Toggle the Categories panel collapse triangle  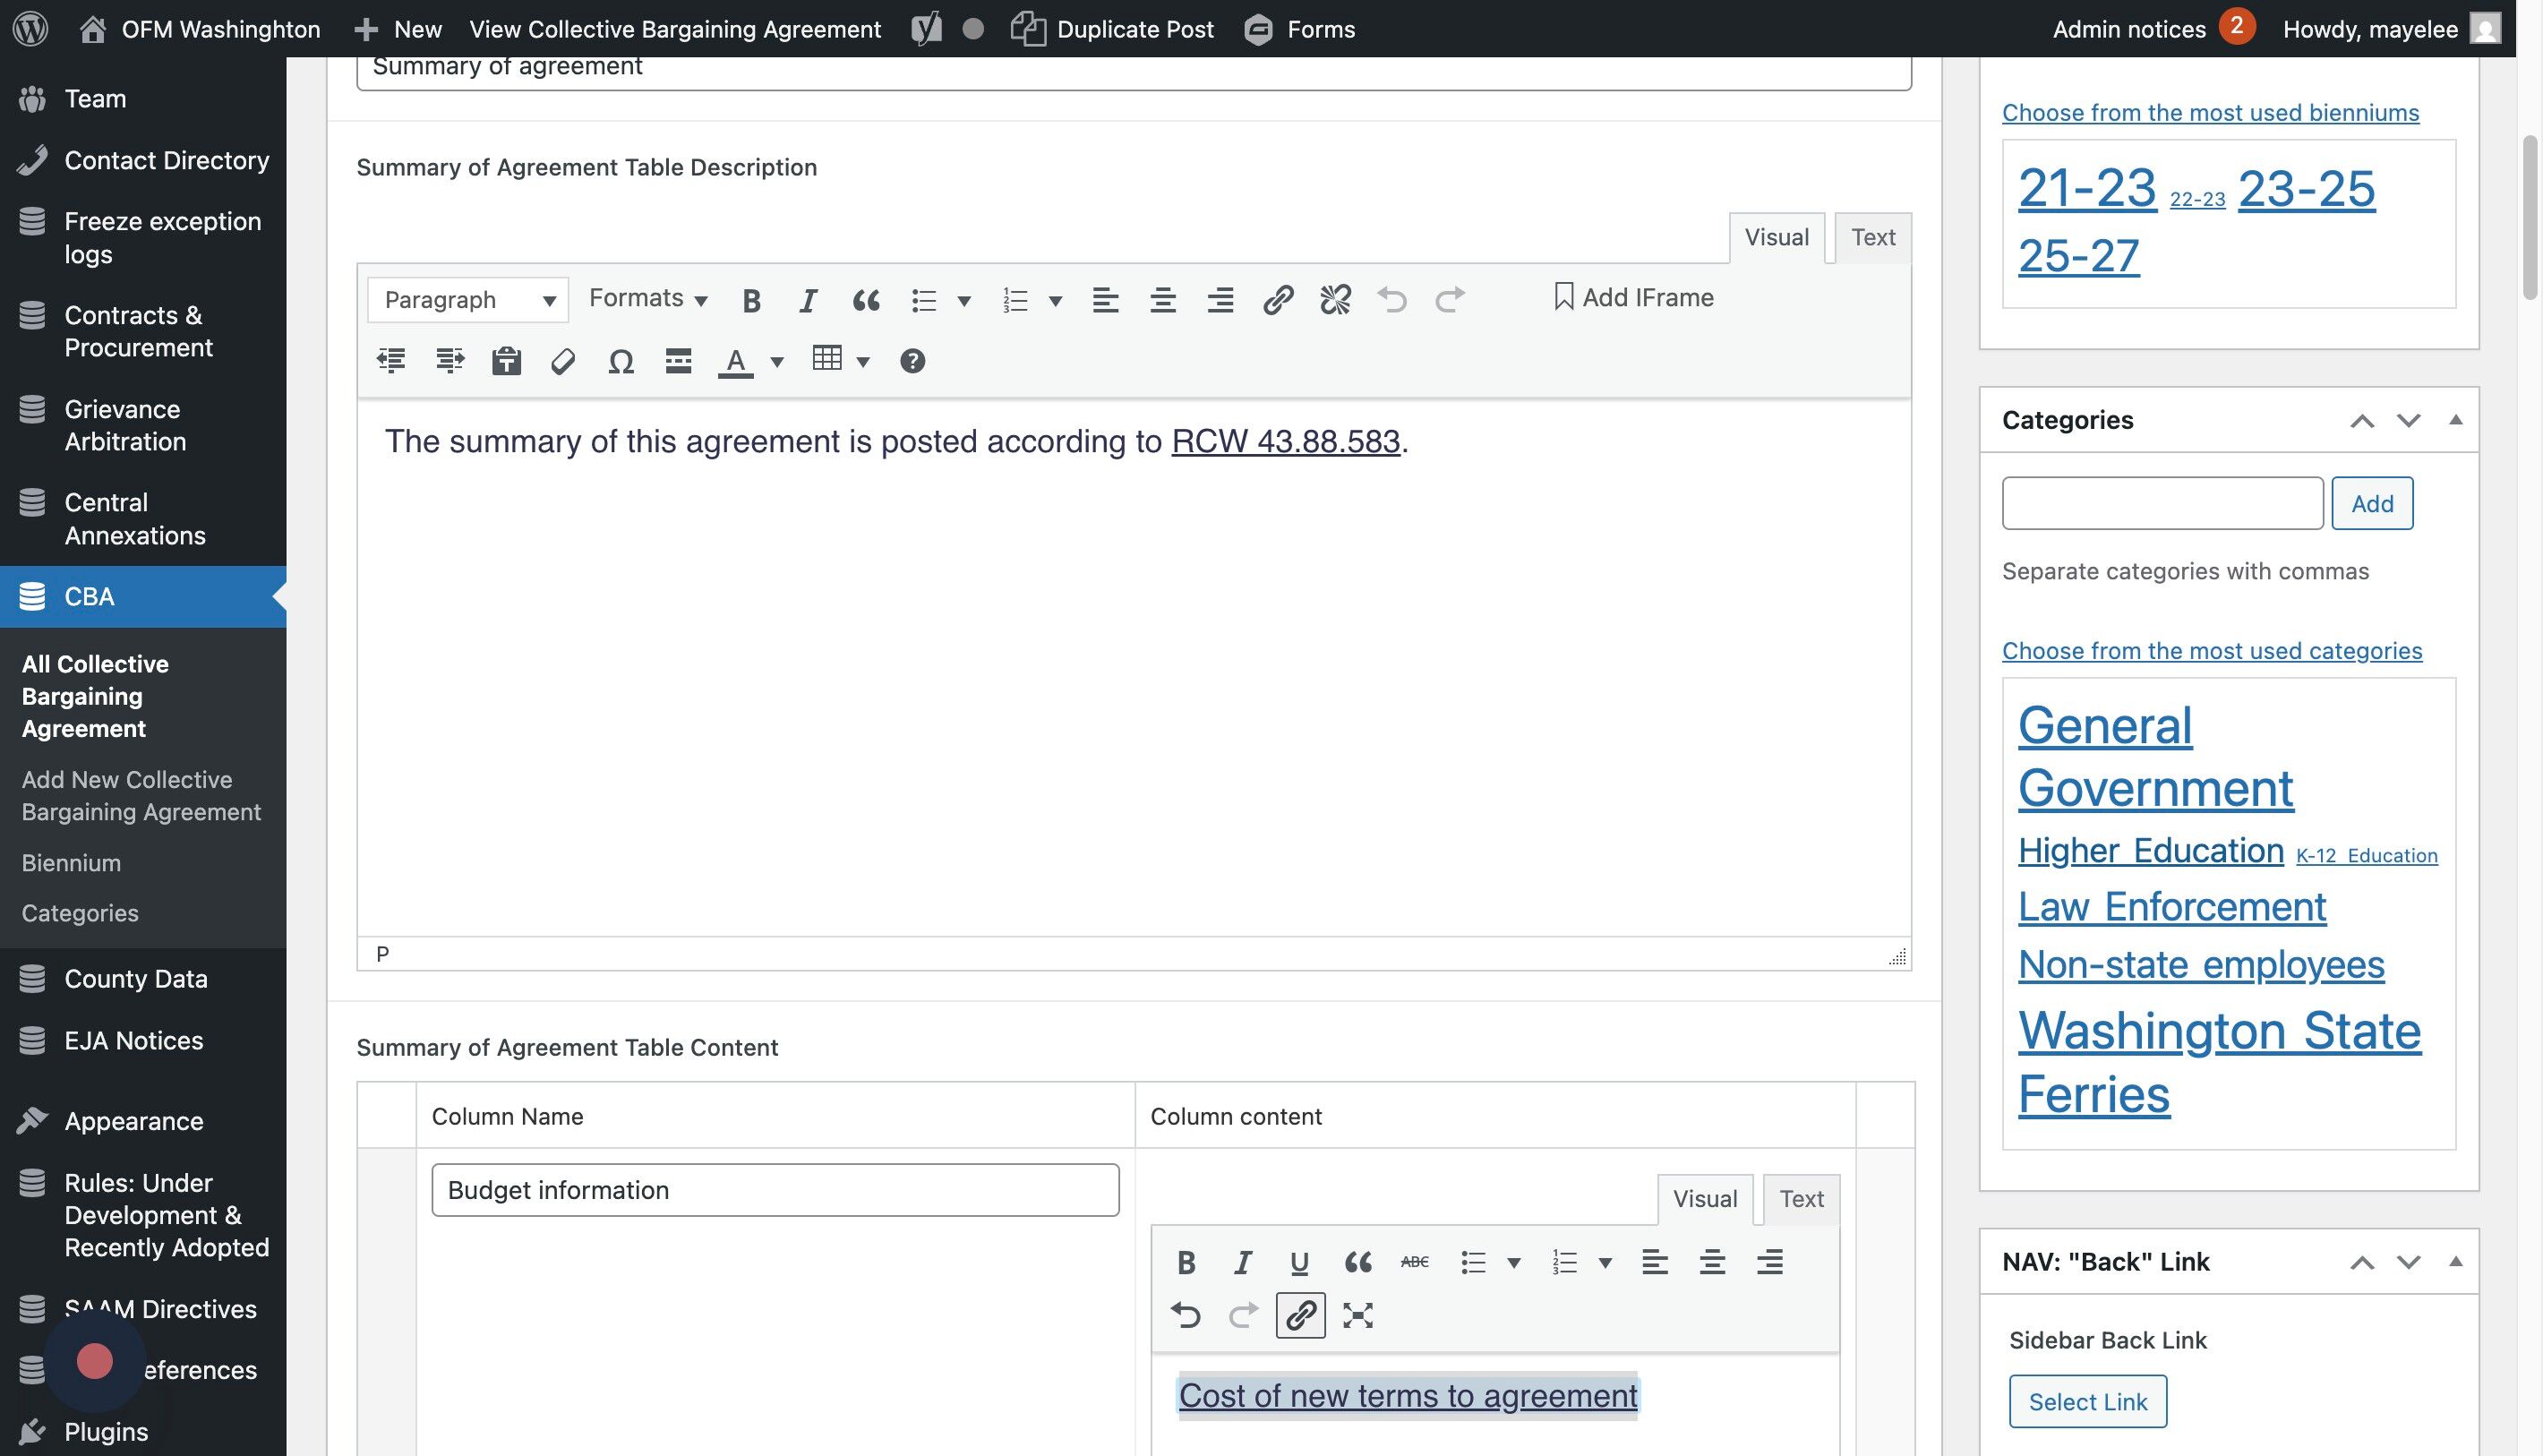[x=2455, y=420]
